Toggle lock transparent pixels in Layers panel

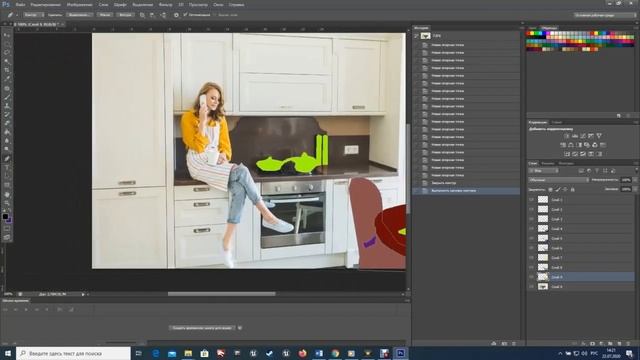coord(550,189)
